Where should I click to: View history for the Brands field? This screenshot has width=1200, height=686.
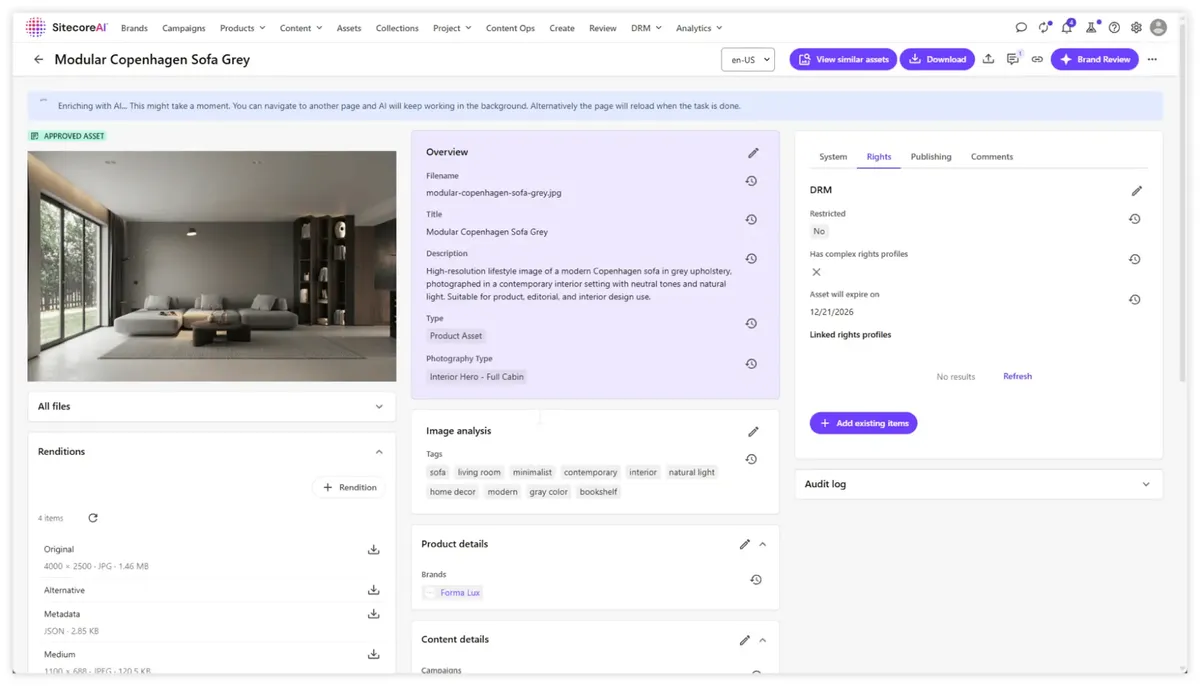click(756, 580)
